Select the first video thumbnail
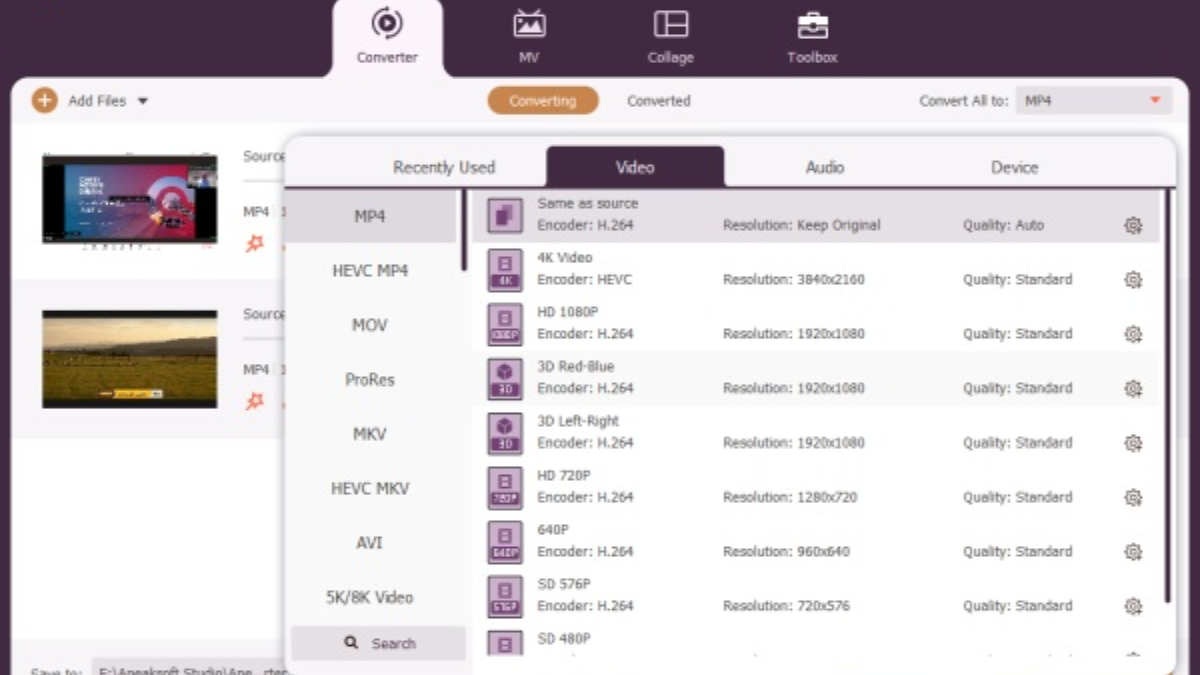 [129, 199]
